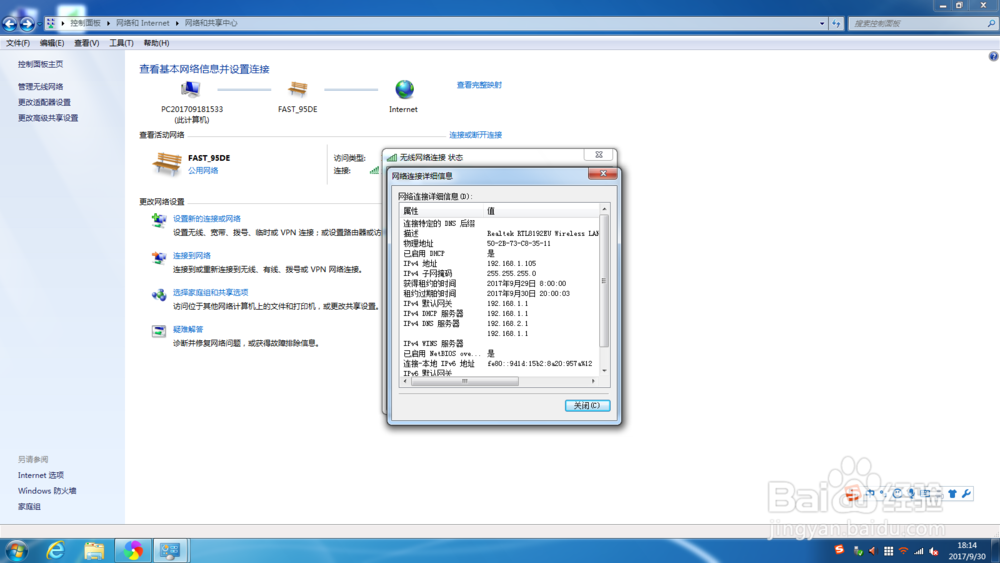The width and height of the screenshot is (1000, 563).
Task: Open the 文件(F) menu
Action: coord(18,43)
